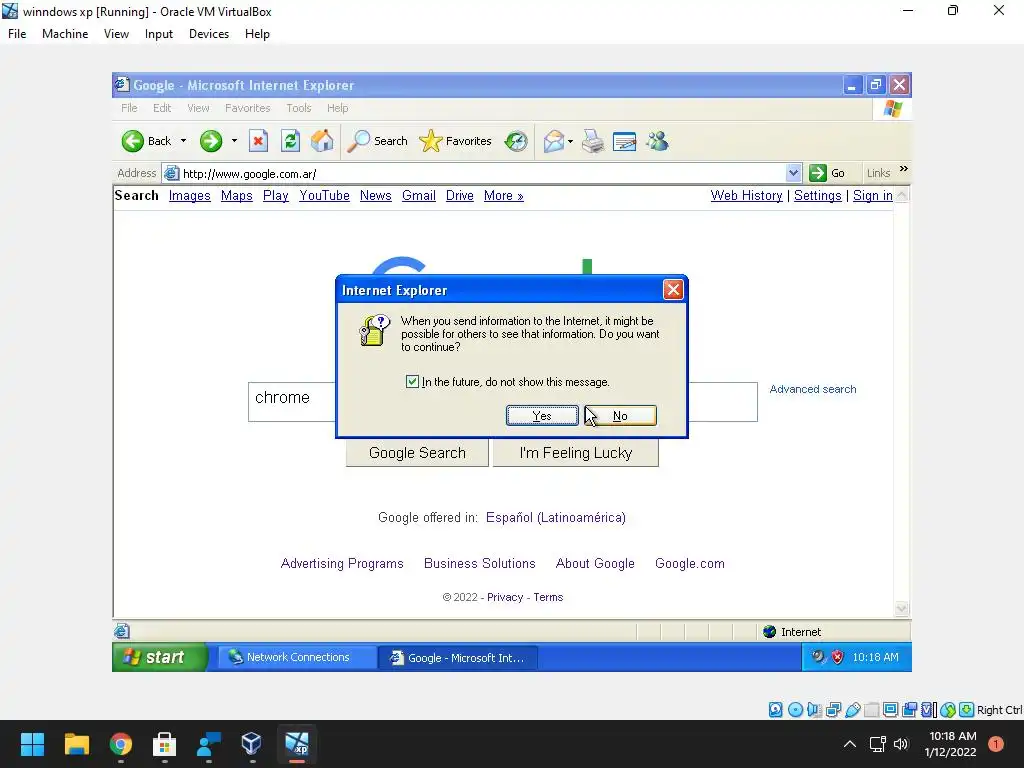
Task: Click the host taskbar date and clock
Action: pos(950,744)
